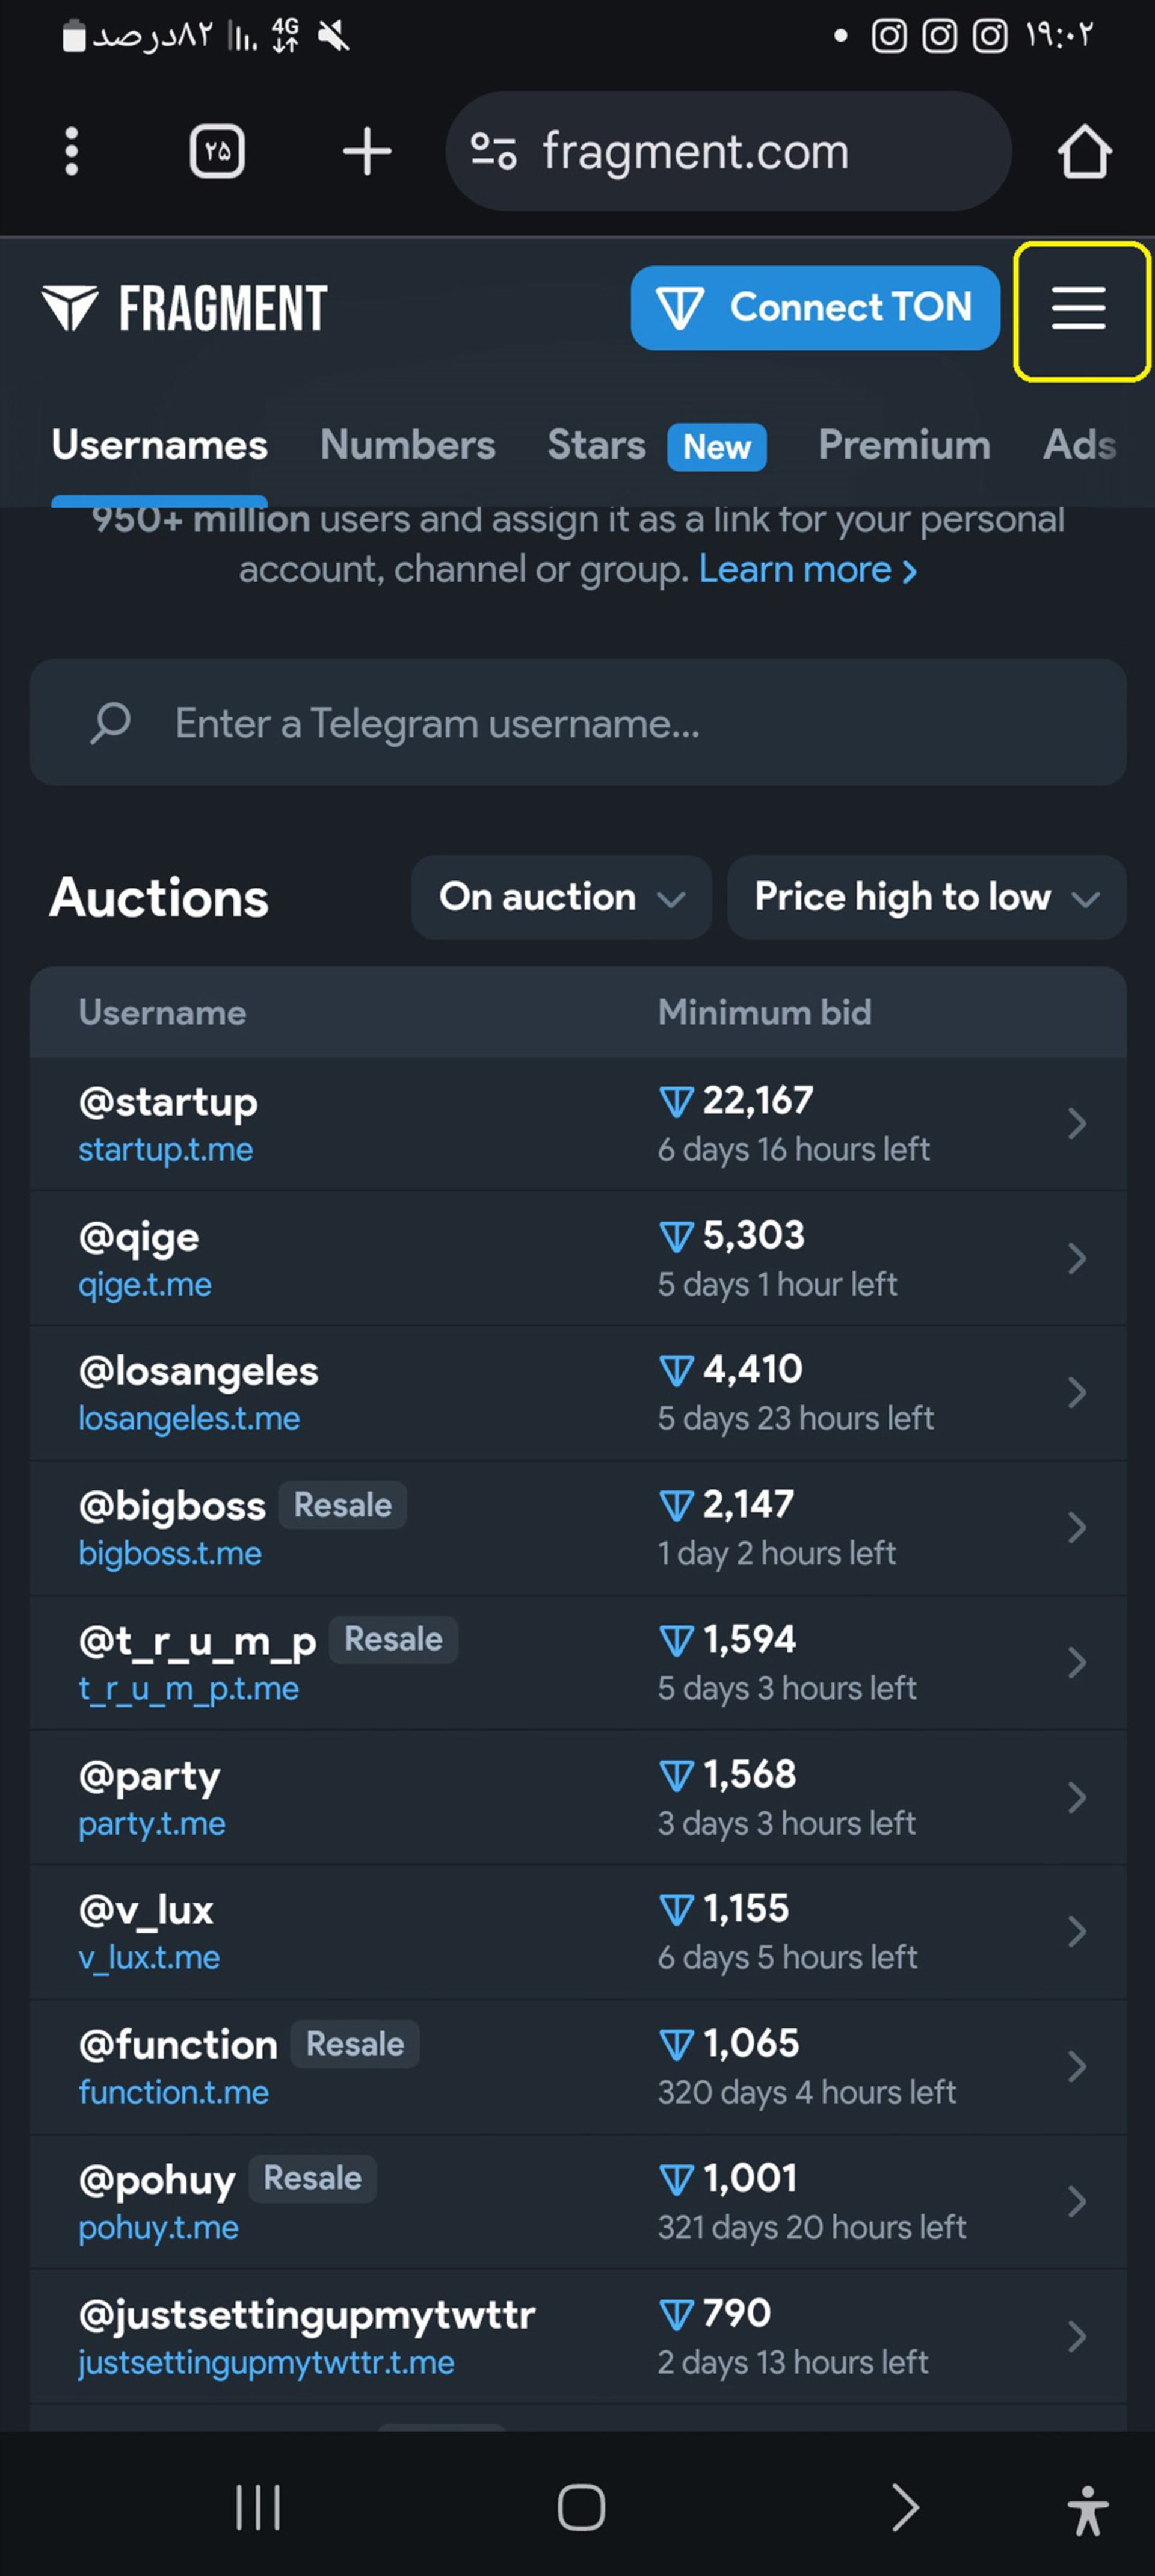This screenshot has height=2576, width=1155.
Task: Open the @bigboss auction row
Action: point(578,1529)
